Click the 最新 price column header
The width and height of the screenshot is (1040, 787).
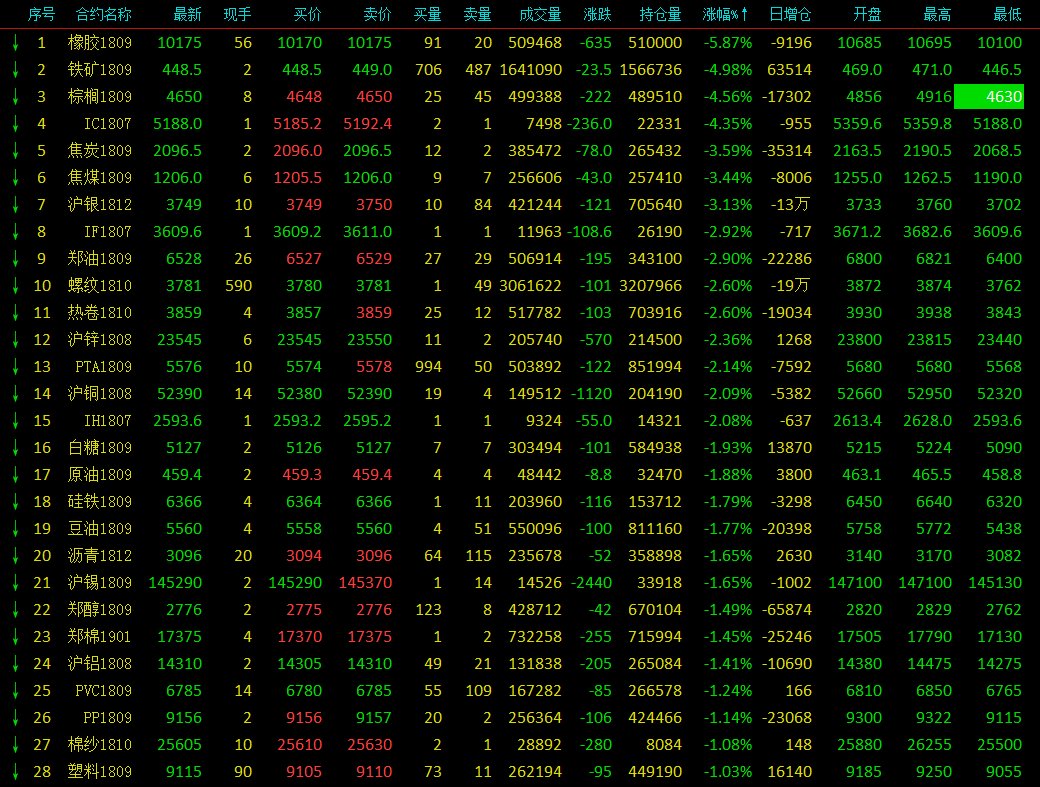187,15
